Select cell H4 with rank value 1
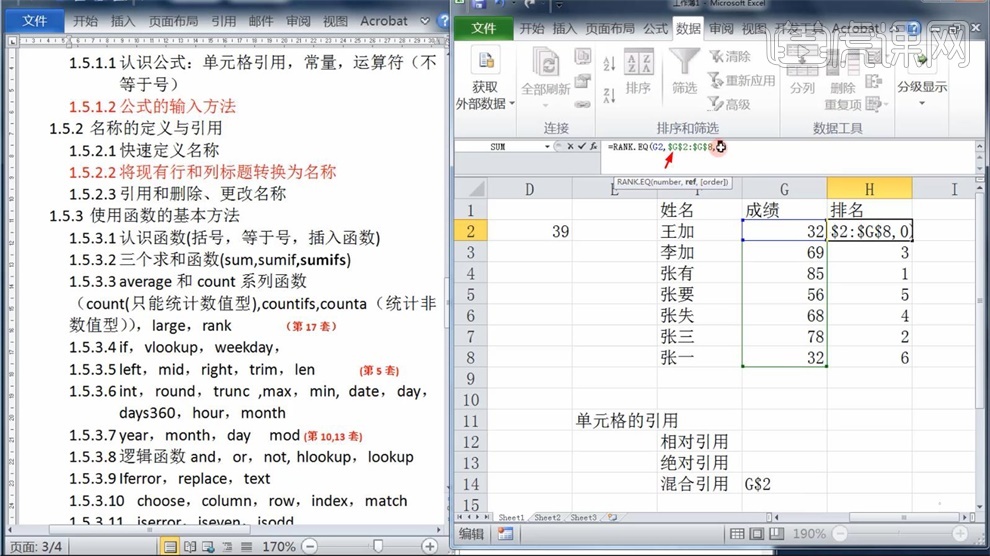Image resolution: width=990 pixels, height=556 pixels. click(869, 273)
